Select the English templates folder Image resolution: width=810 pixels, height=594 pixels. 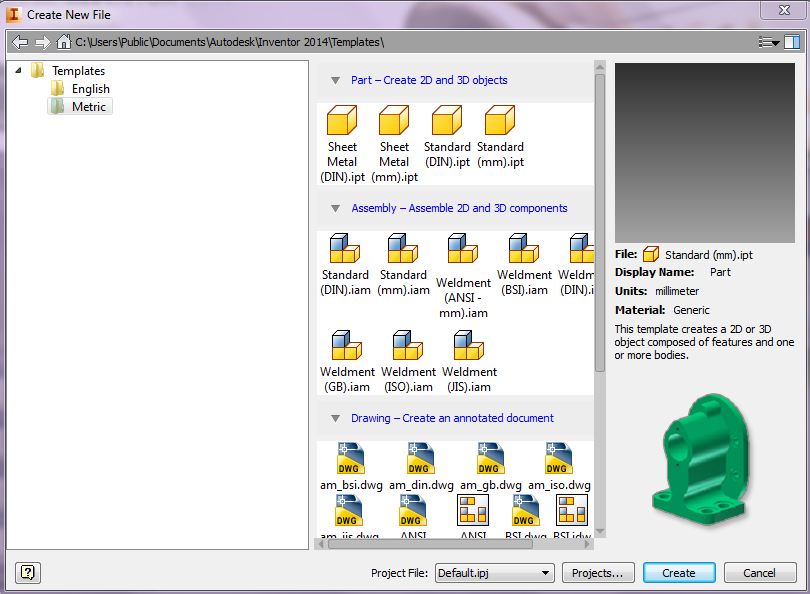click(x=89, y=88)
